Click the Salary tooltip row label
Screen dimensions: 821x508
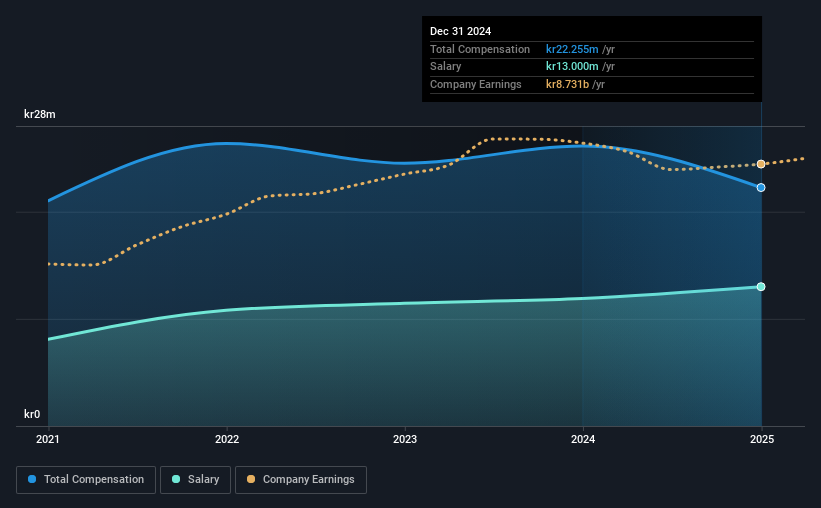point(446,67)
